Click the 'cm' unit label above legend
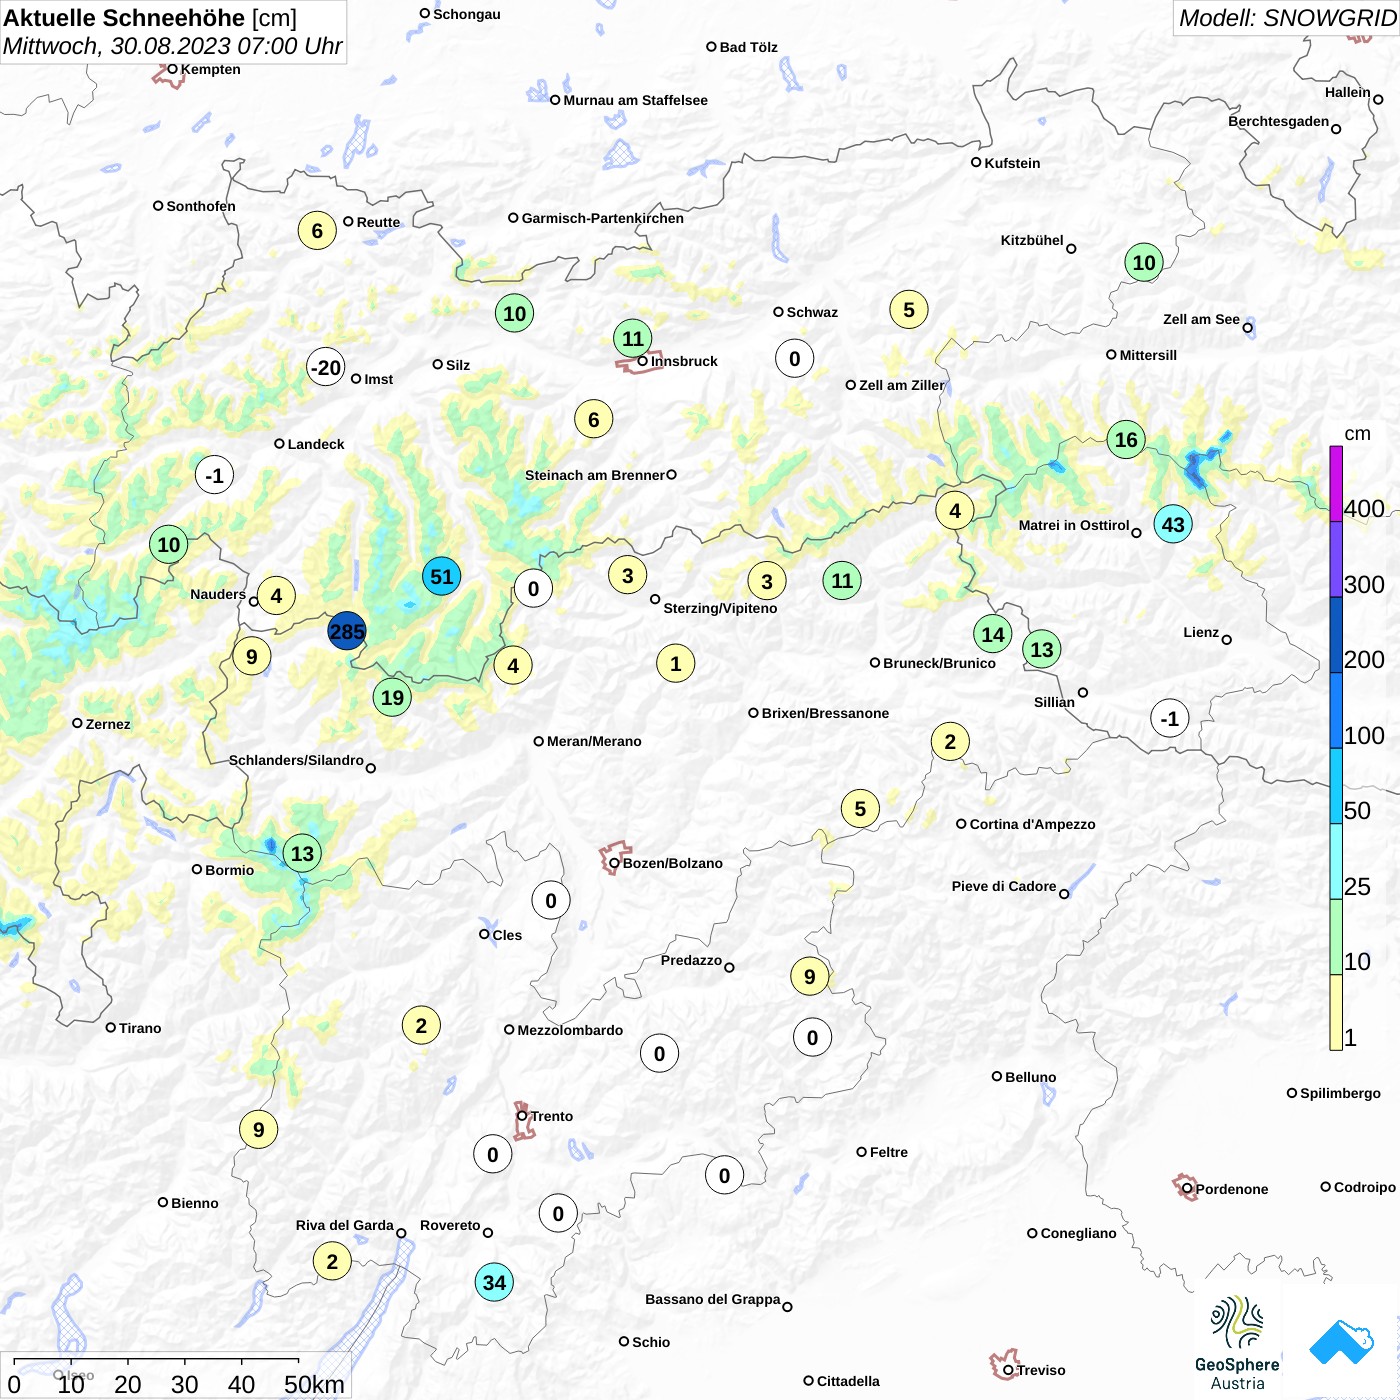Screen dimensions: 1400x1400 point(1357,433)
